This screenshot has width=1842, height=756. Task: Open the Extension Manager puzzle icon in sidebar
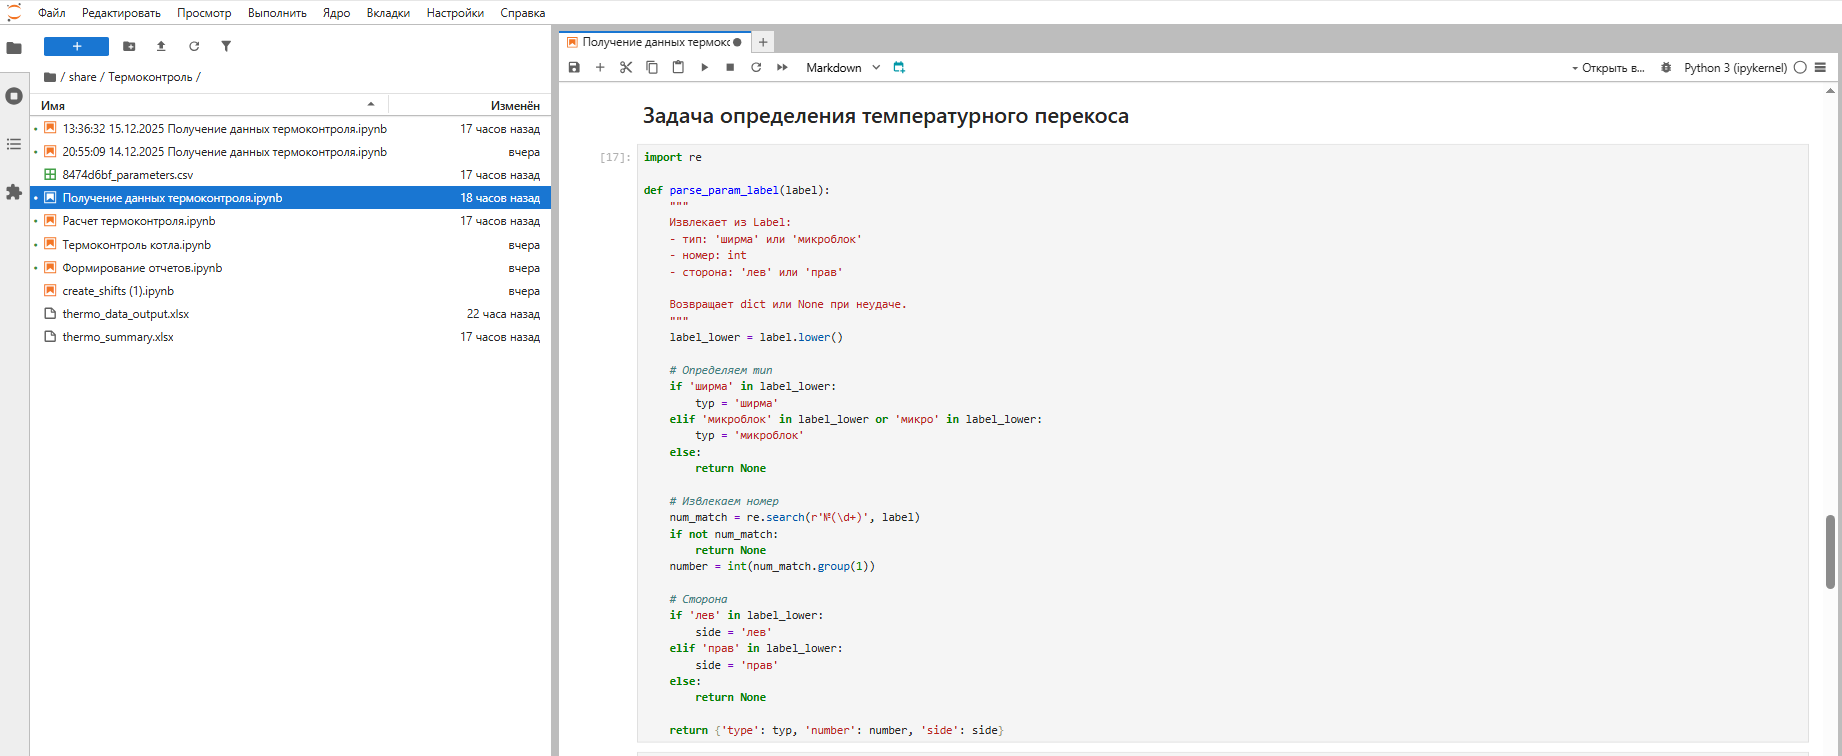tap(14, 192)
